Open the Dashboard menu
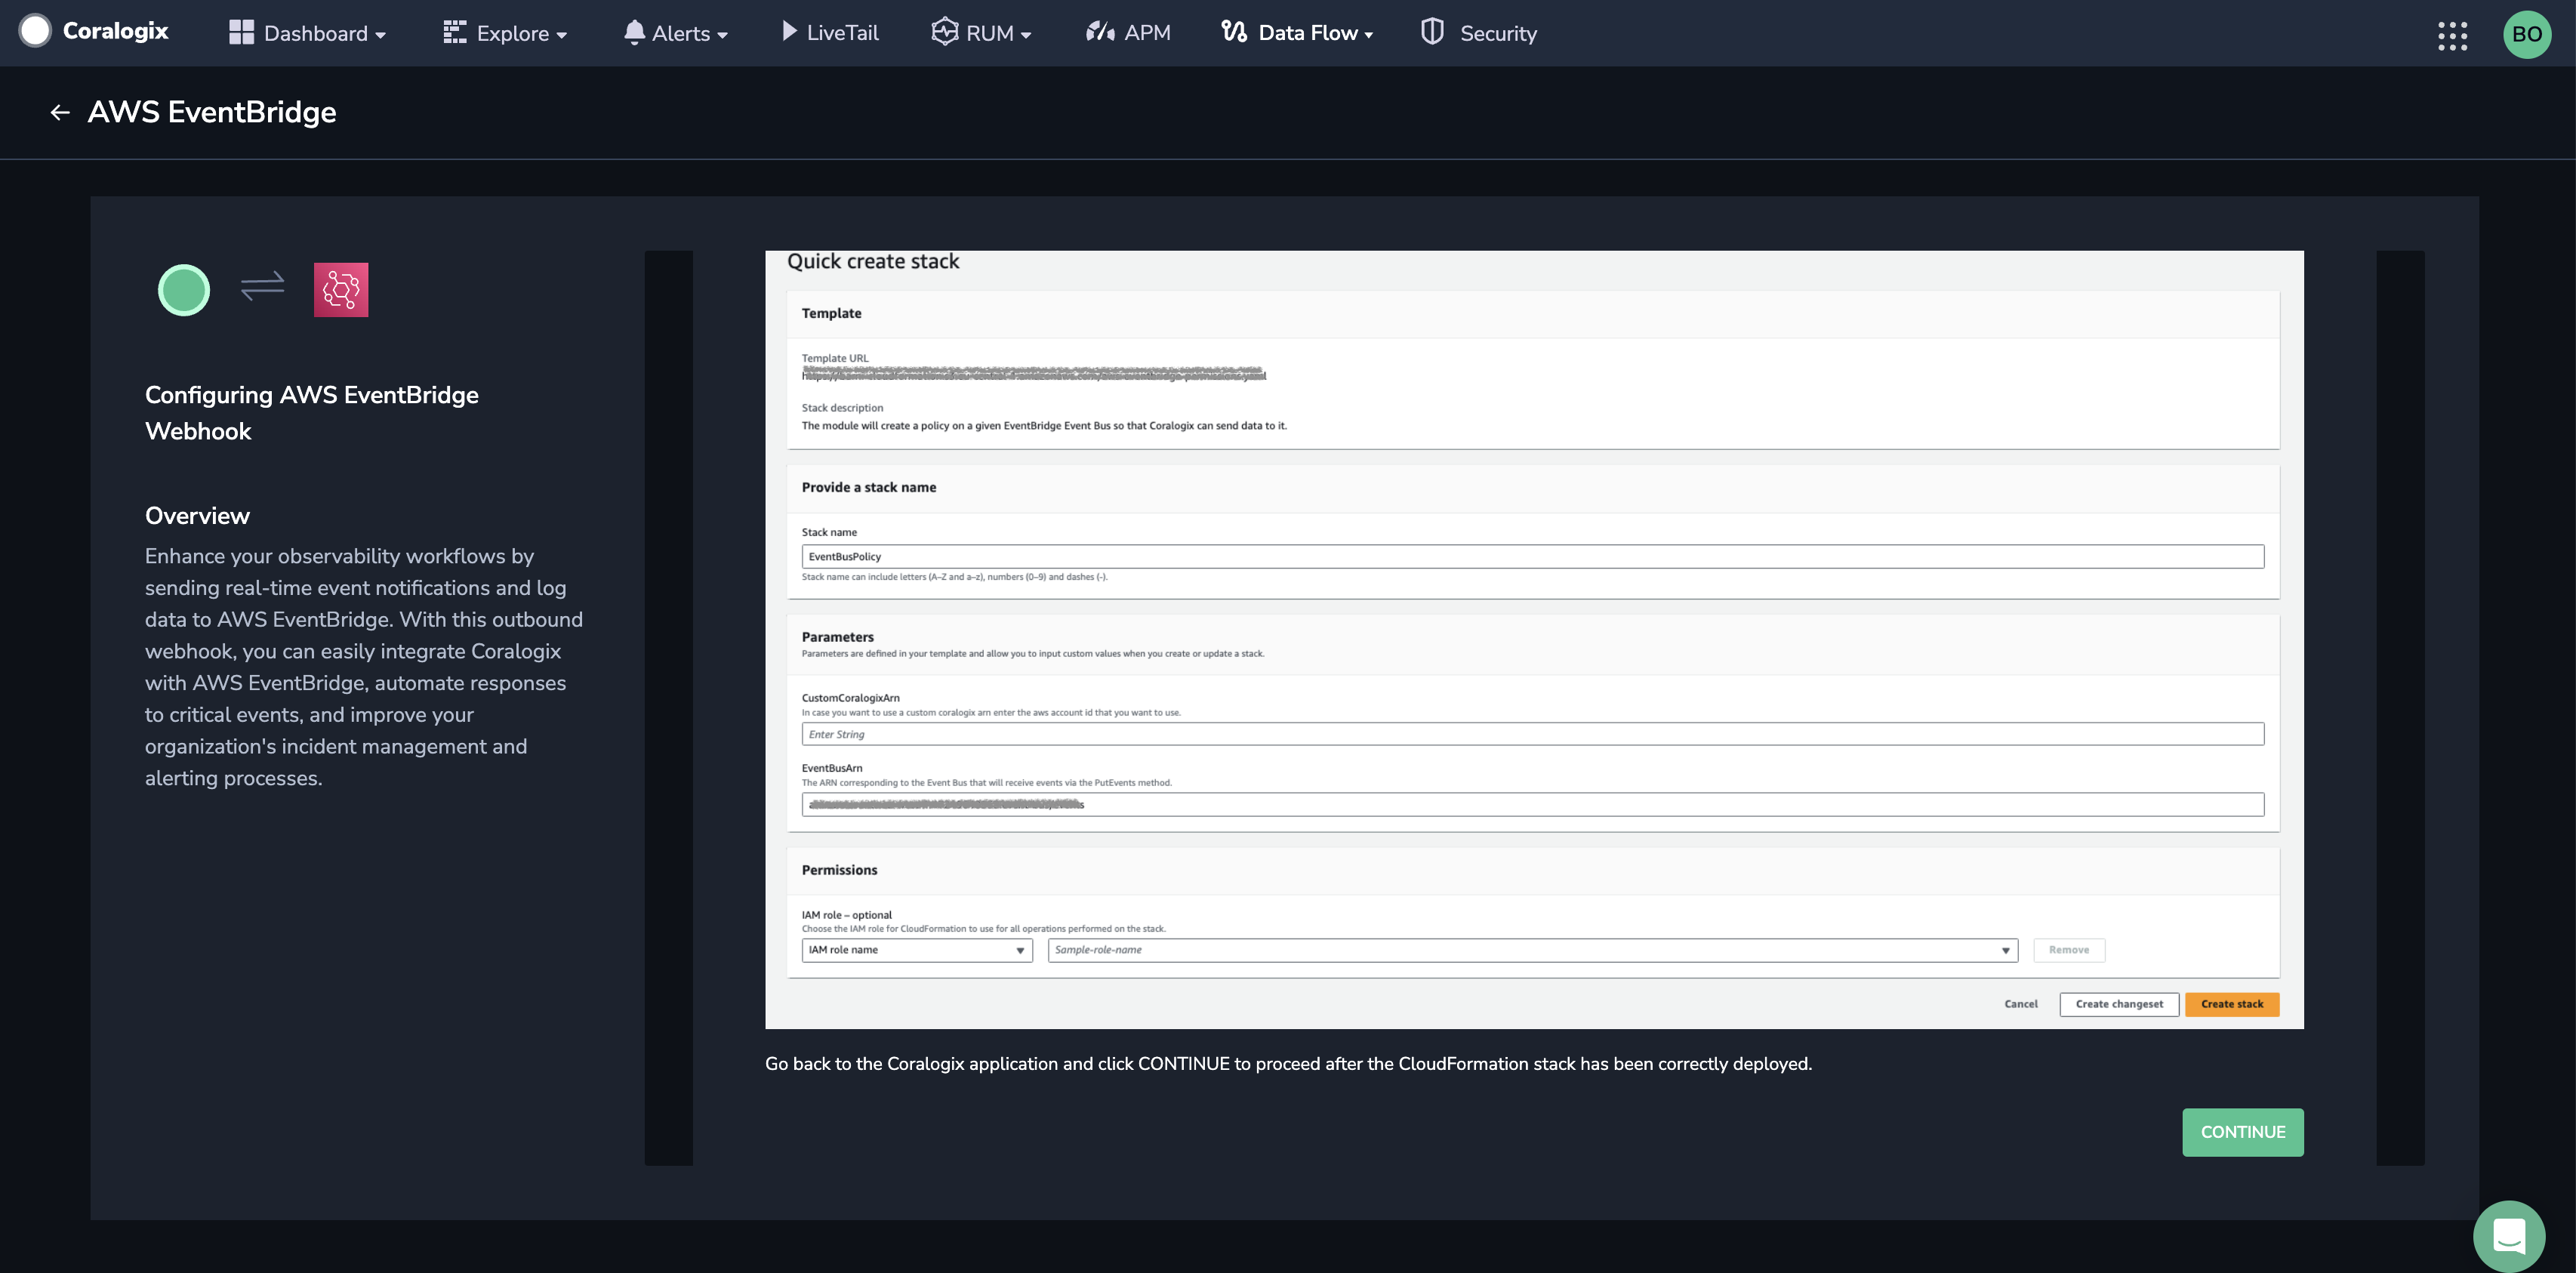 click(x=307, y=33)
